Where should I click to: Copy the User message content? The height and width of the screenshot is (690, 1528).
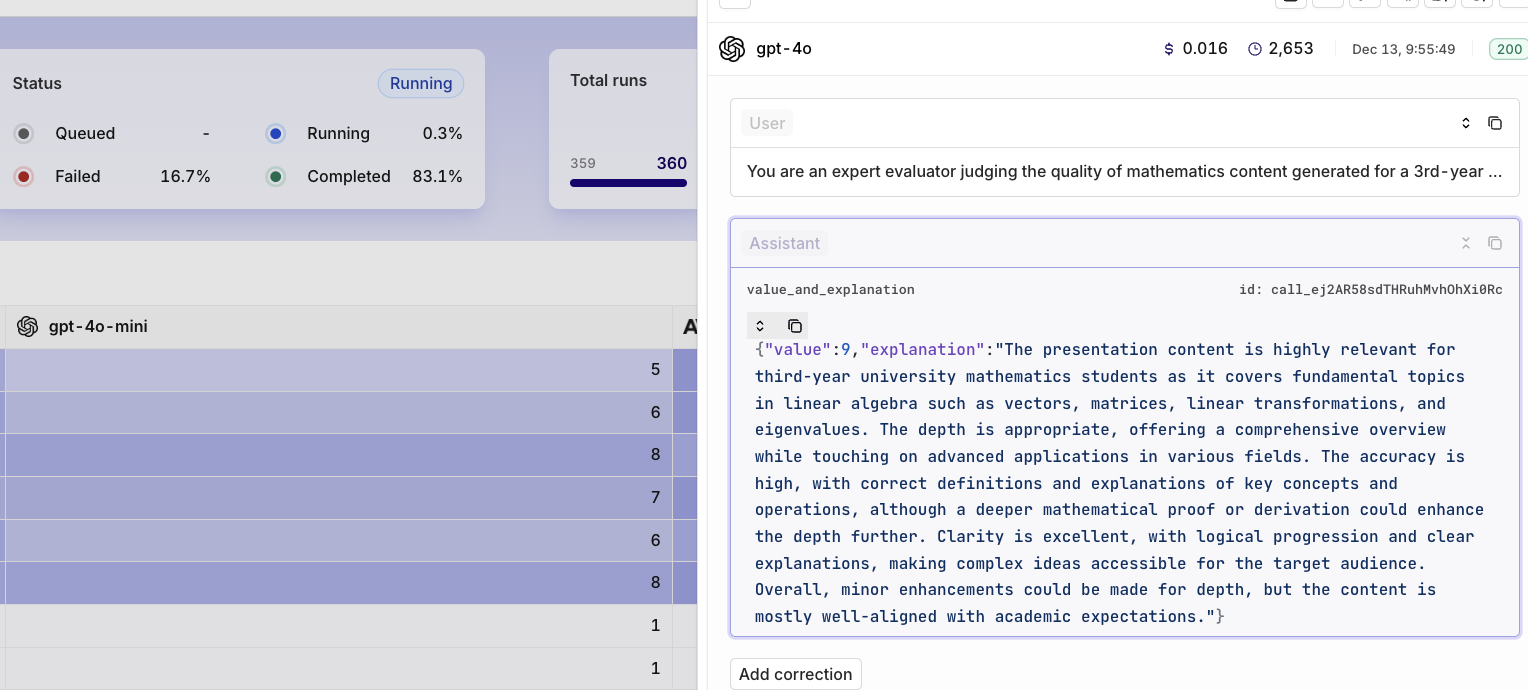(x=1495, y=123)
